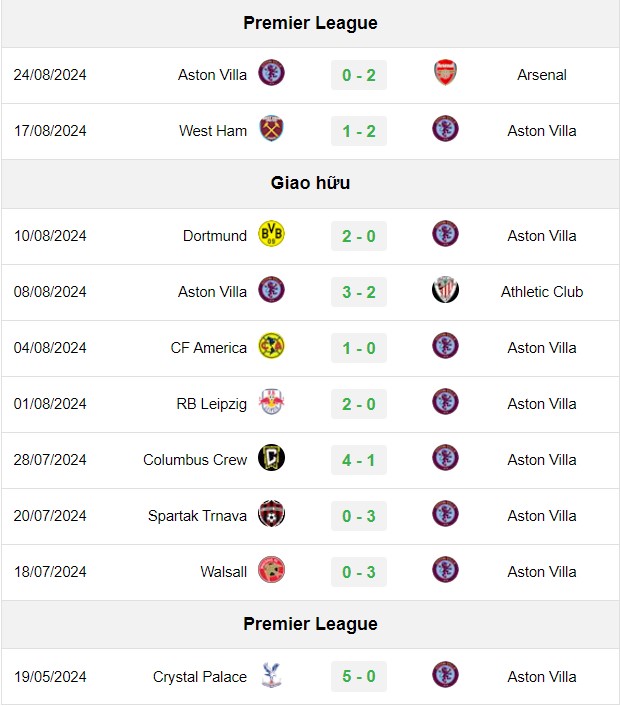Click the Columbus Crew team name

(x=195, y=460)
